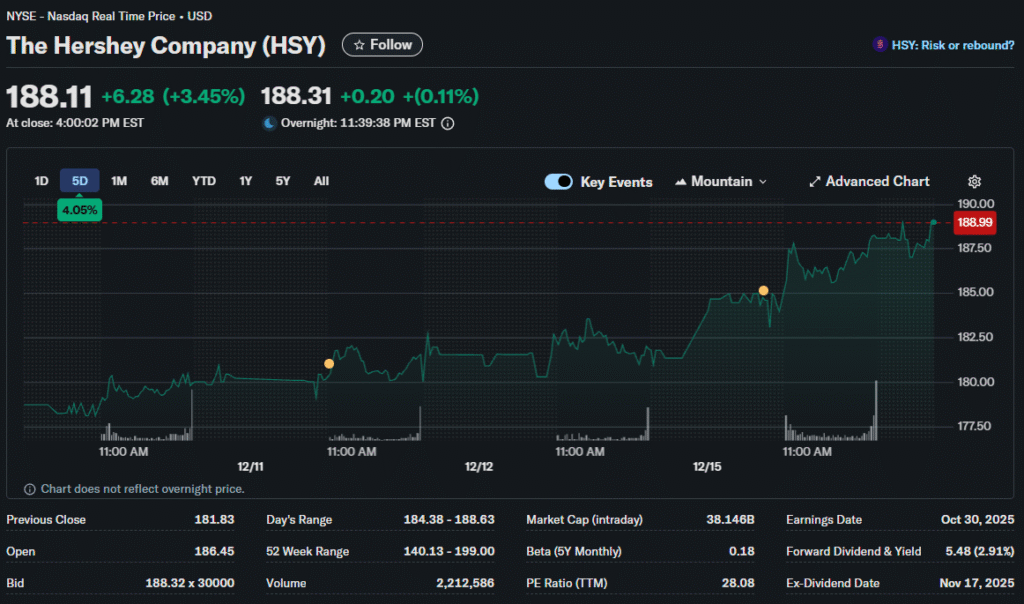Show All historical price range
This screenshot has height=604, width=1024.
pos(321,181)
